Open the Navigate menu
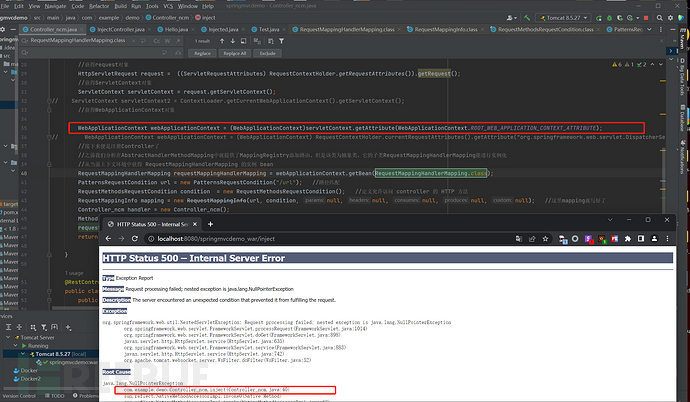 (55, 6)
